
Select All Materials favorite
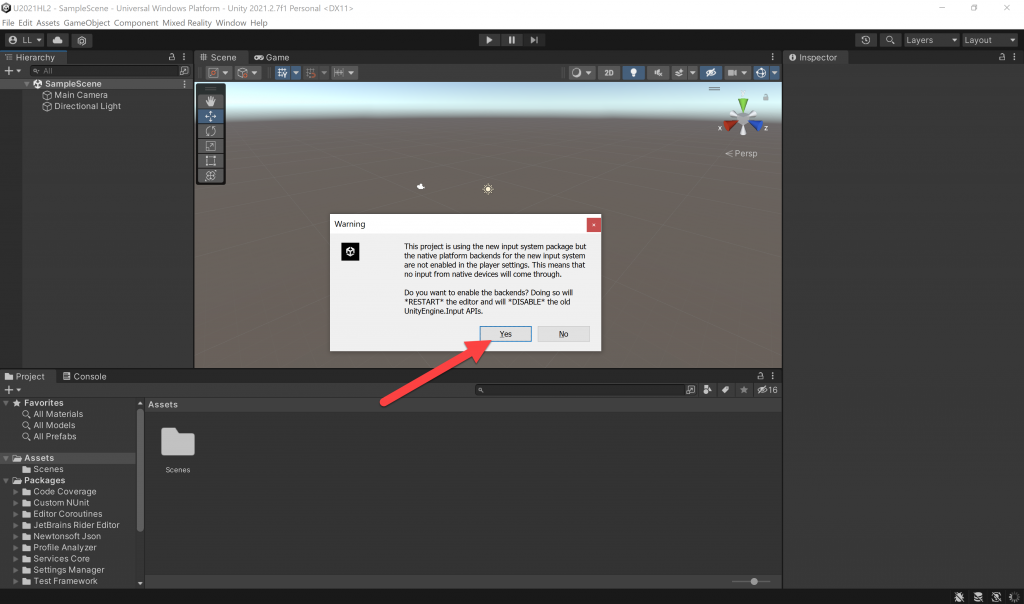(58, 414)
